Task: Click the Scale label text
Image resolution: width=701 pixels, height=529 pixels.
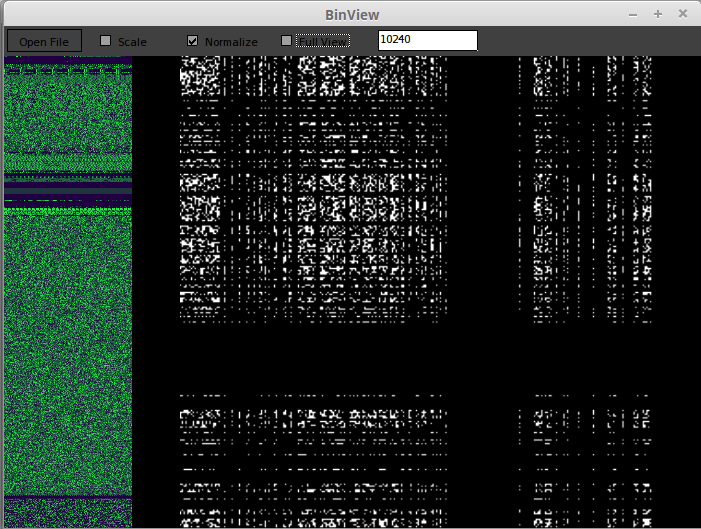Action: coord(132,42)
